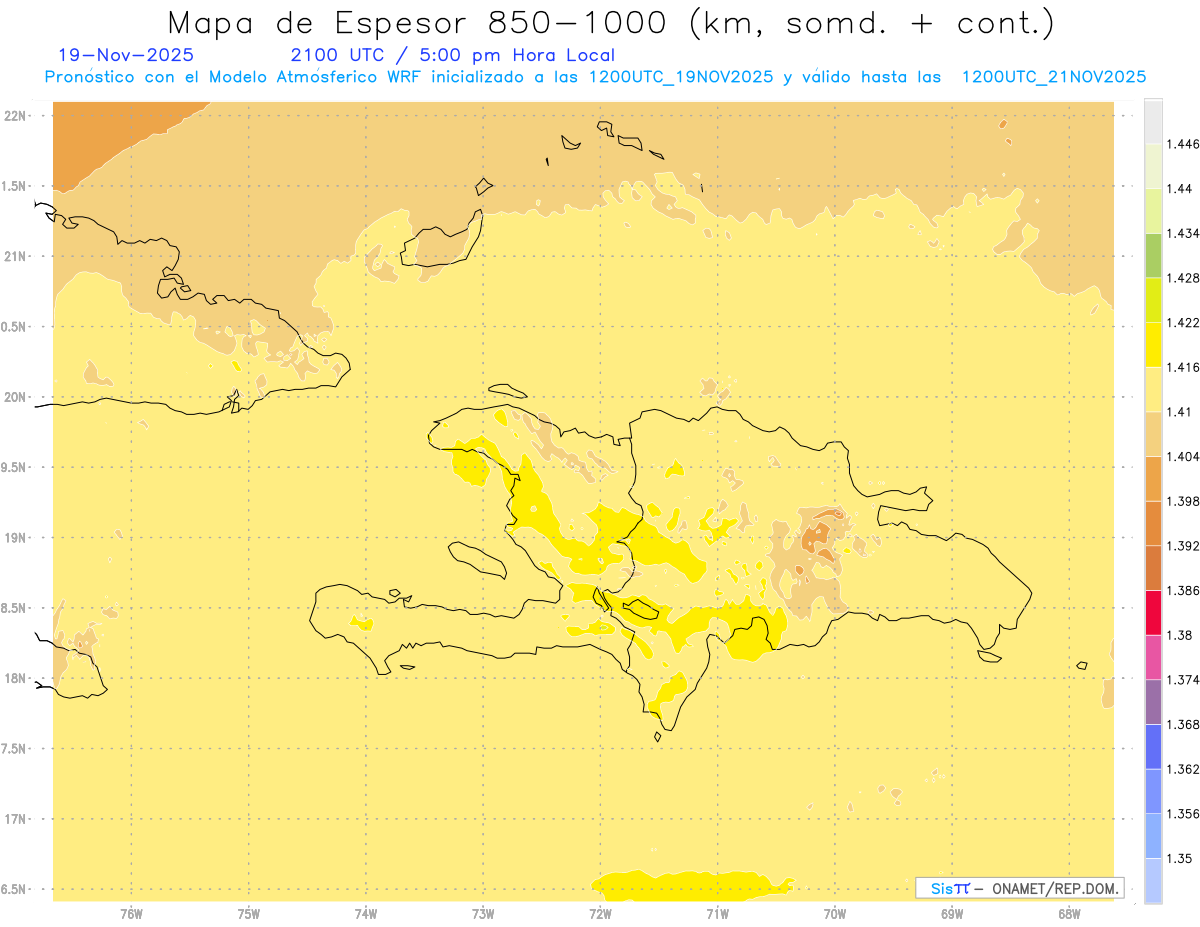This screenshot has height=927, width=1200.
Task: Click the '69W' longitude label
Action: [x=952, y=914]
